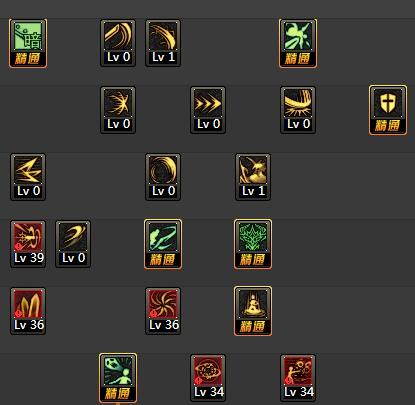Select the curved slash skill Lv 1
The image size is (415, 405).
coord(163,43)
